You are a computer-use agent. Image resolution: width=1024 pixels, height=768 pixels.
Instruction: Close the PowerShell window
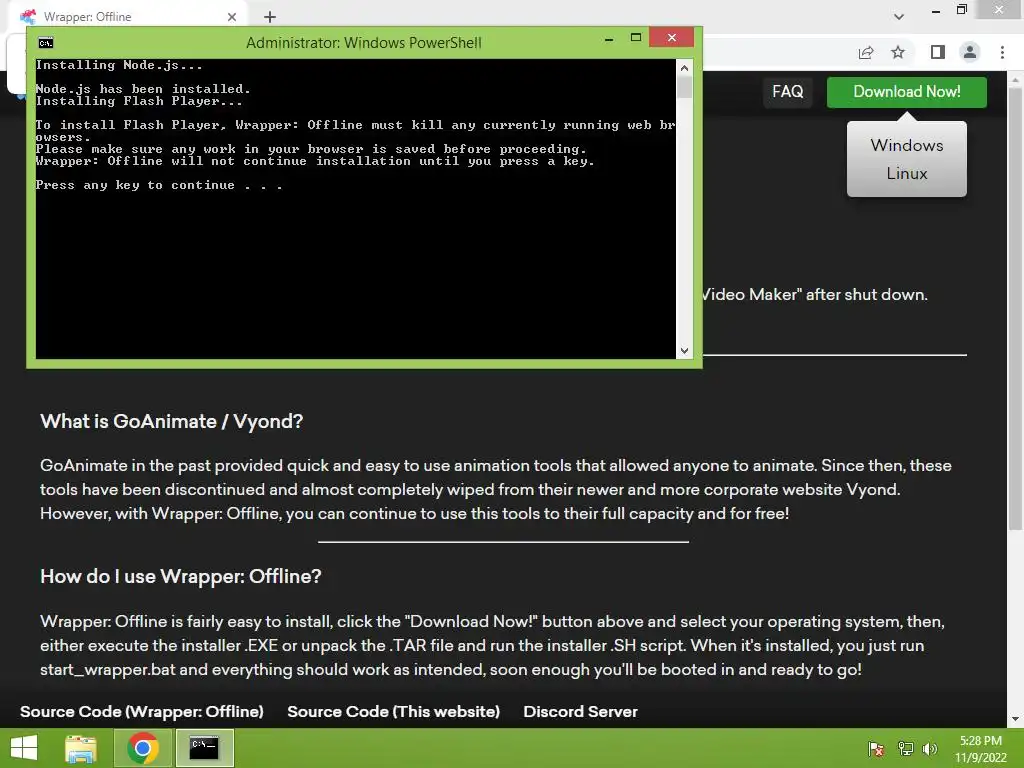point(671,37)
